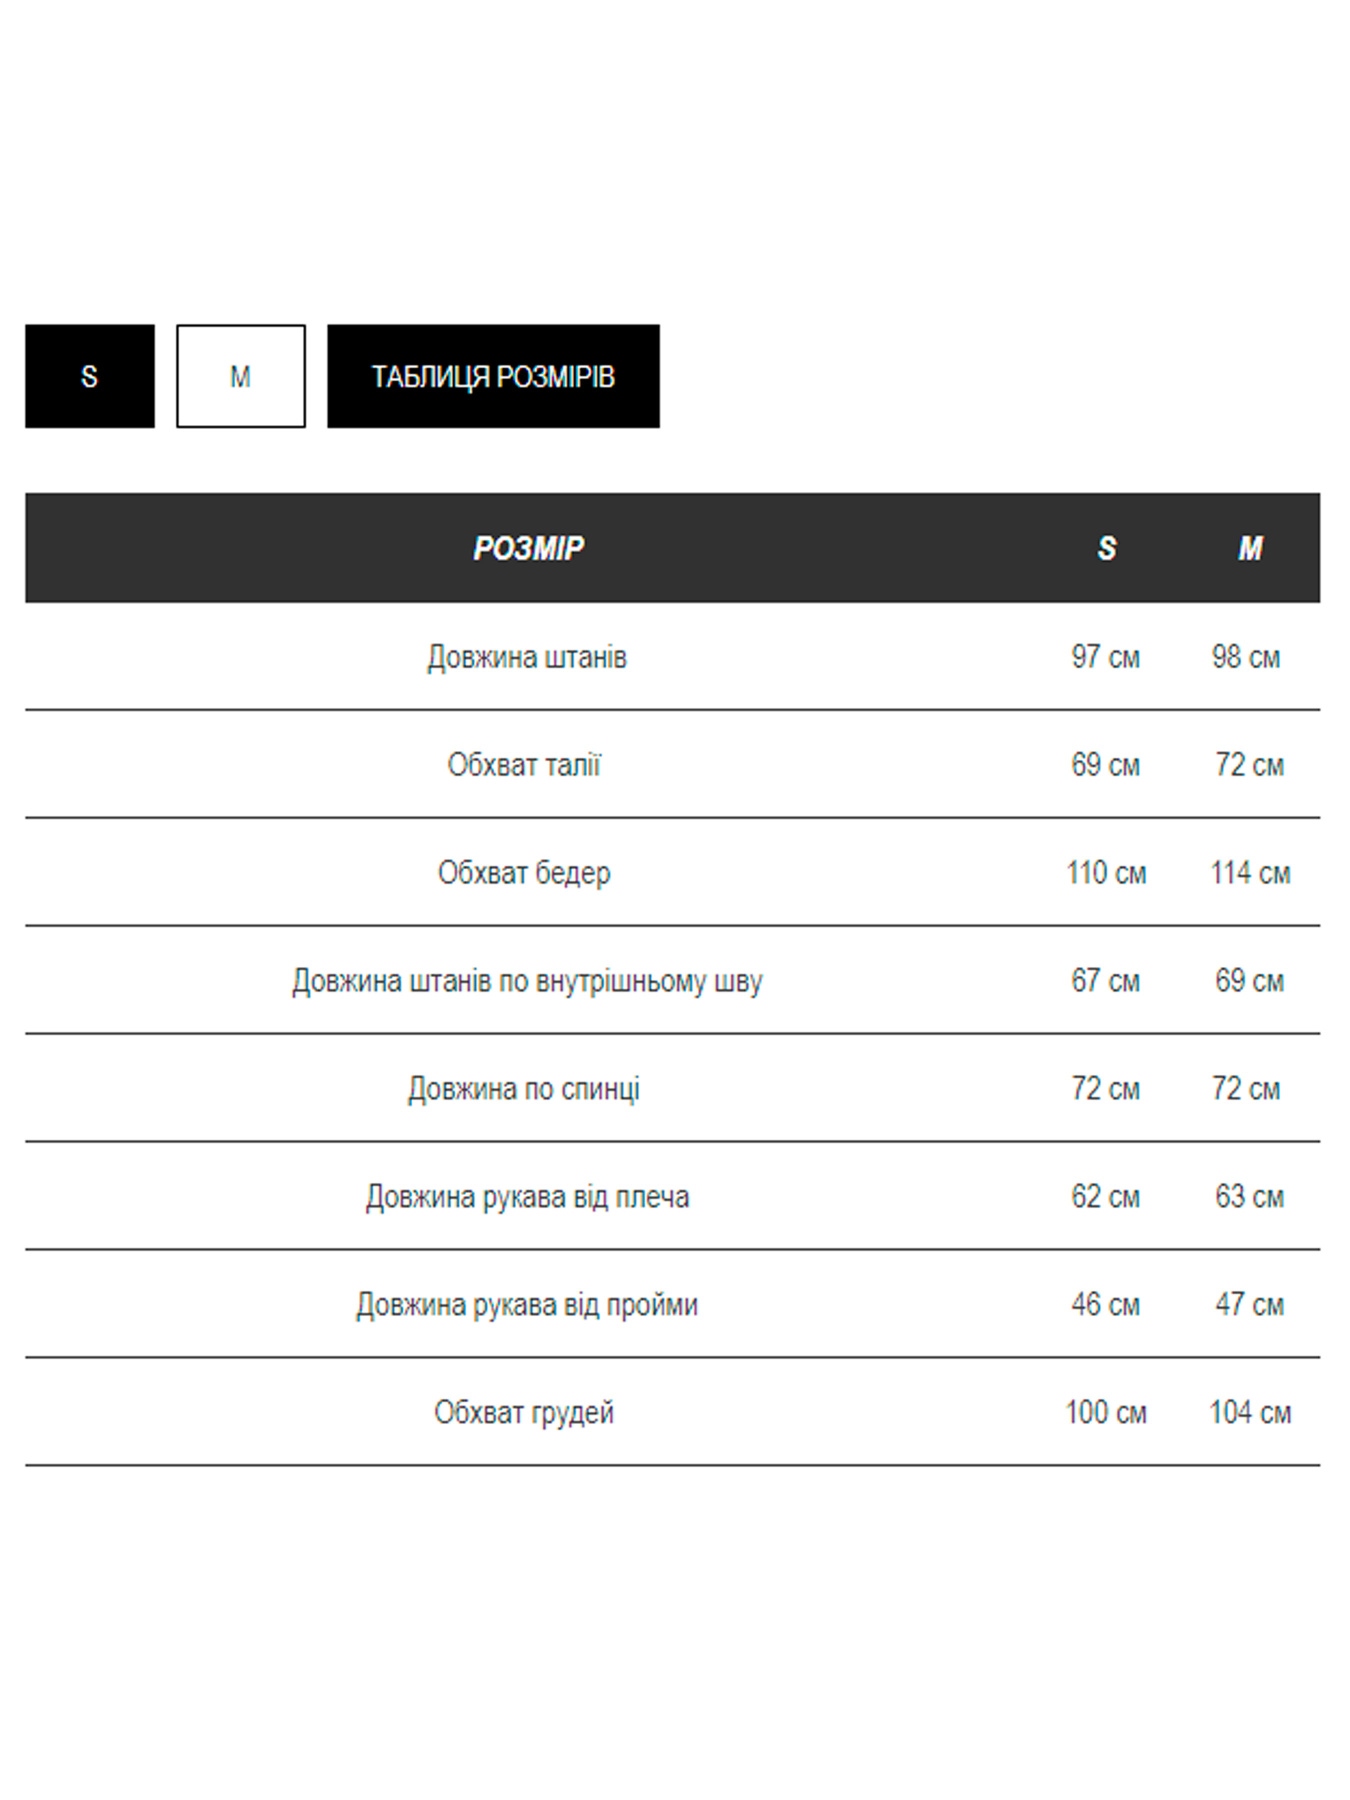Click the 104 см chest value
Viewport: 1350px width, 1800px height.
[x=1250, y=1413]
